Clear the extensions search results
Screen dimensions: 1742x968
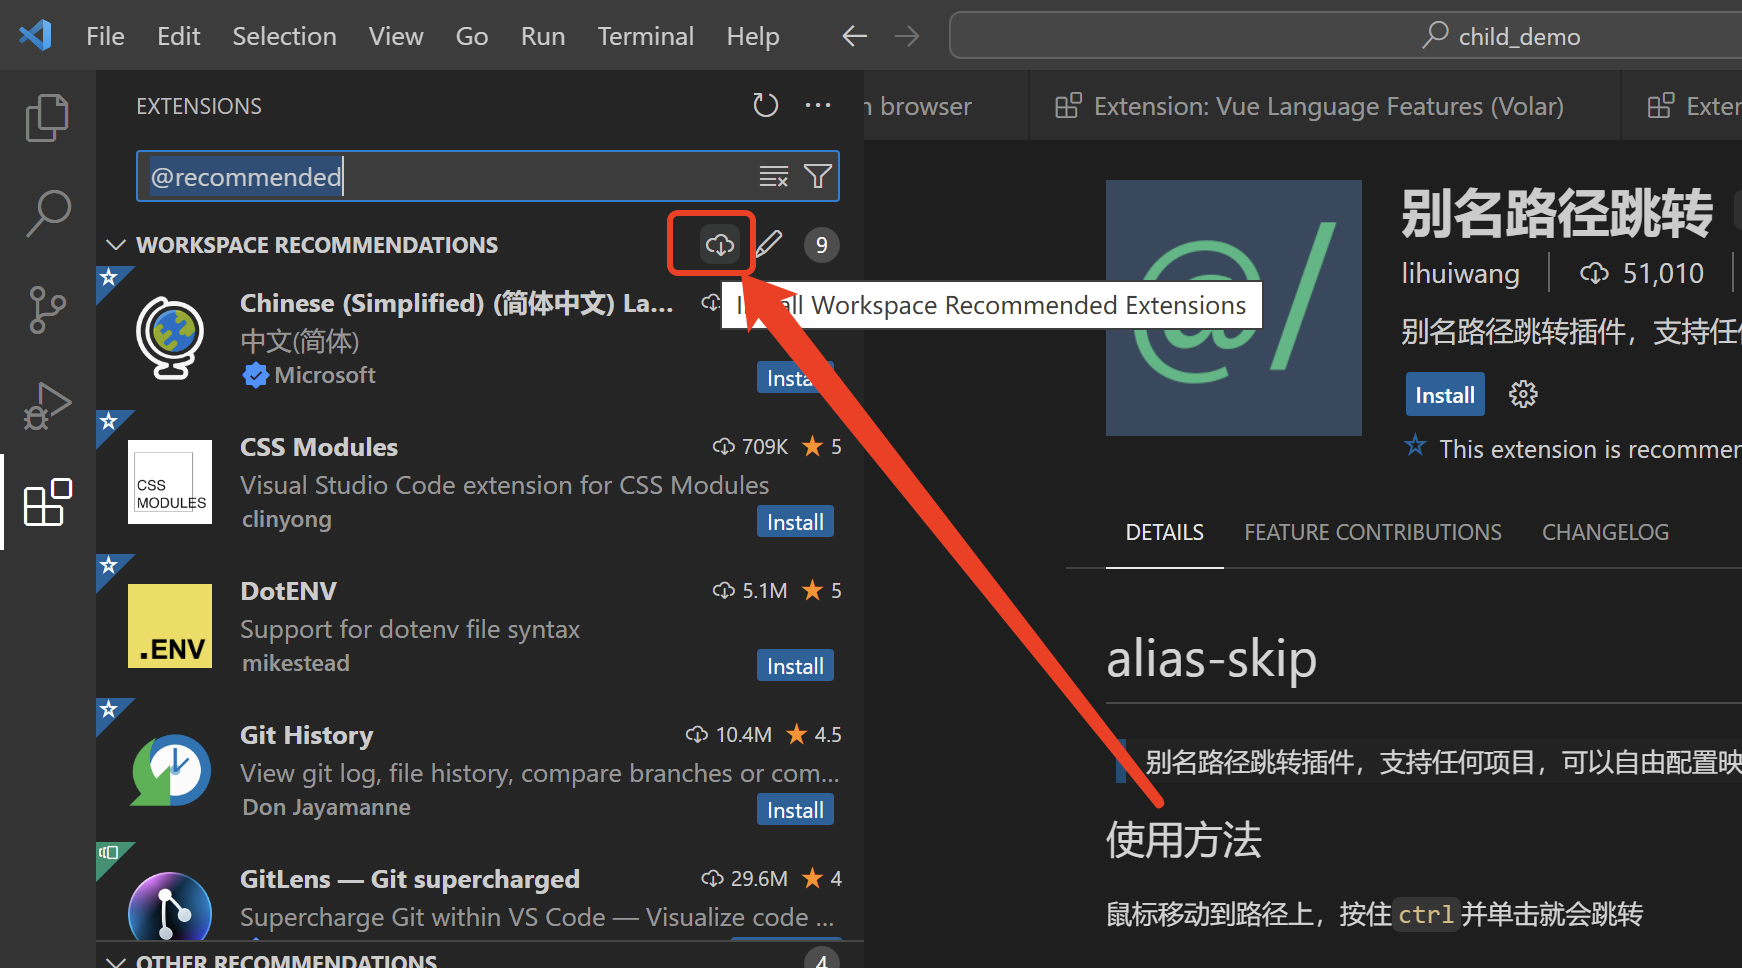pos(773,177)
